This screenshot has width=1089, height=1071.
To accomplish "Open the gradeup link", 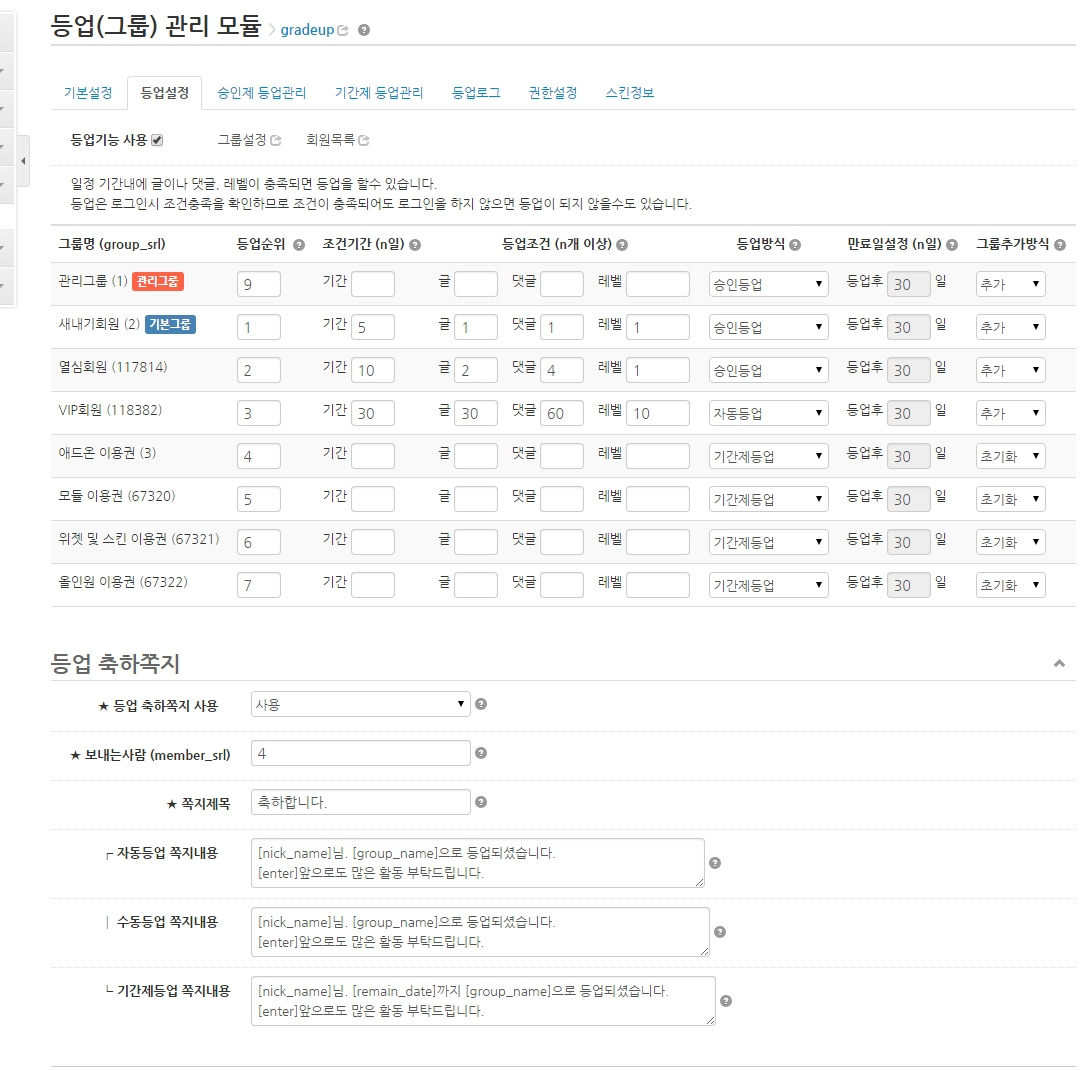I will 307,30.
